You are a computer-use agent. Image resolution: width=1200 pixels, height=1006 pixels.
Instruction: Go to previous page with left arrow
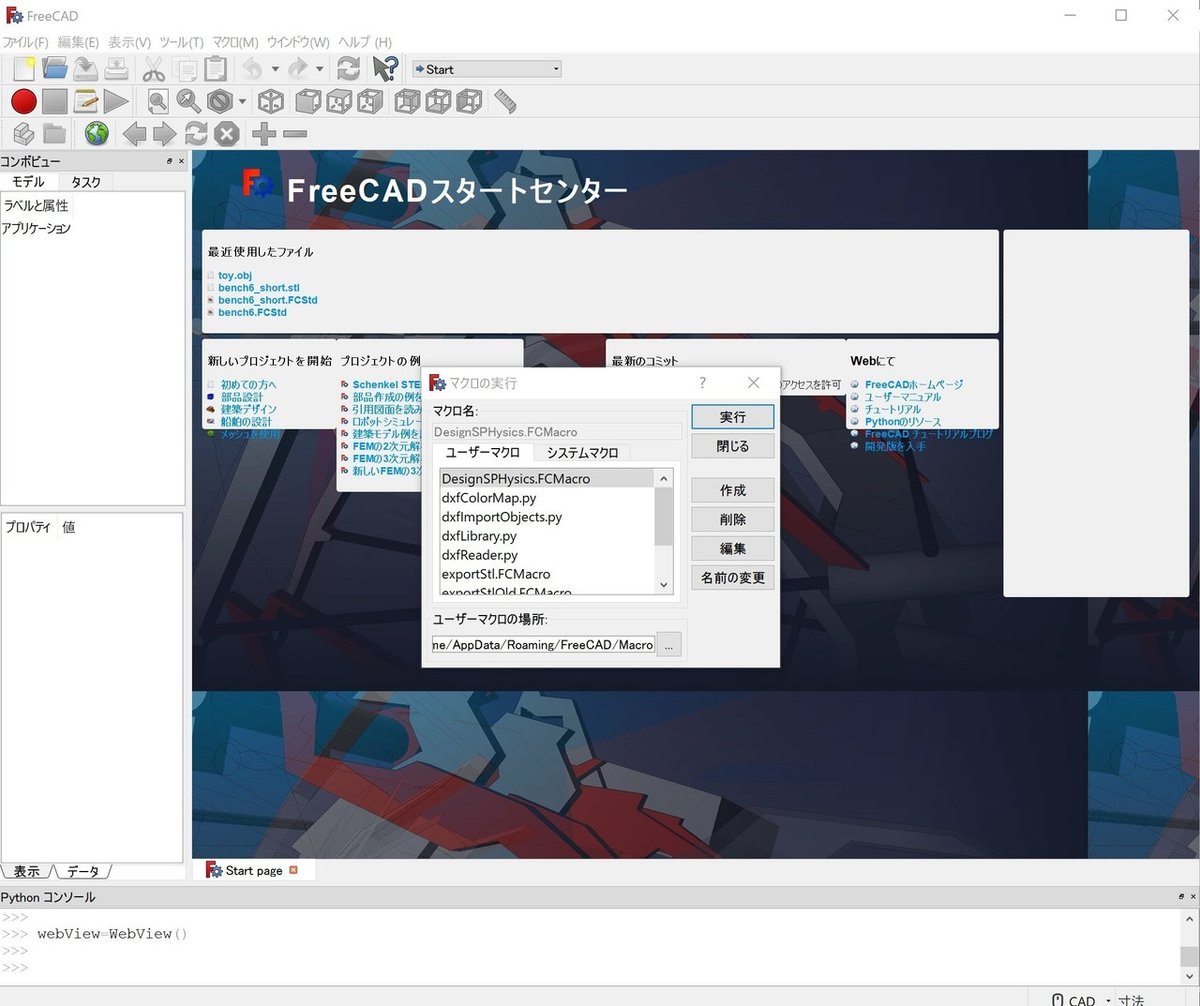[x=134, y=133]
